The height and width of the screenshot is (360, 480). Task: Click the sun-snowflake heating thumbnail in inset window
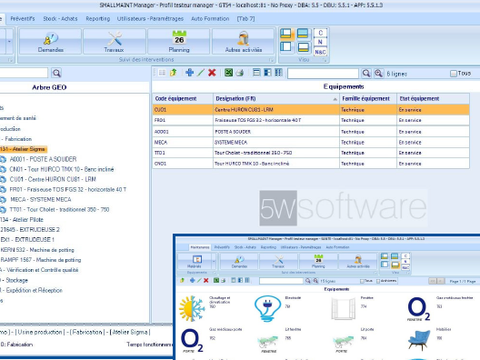[x=192, y=308]
